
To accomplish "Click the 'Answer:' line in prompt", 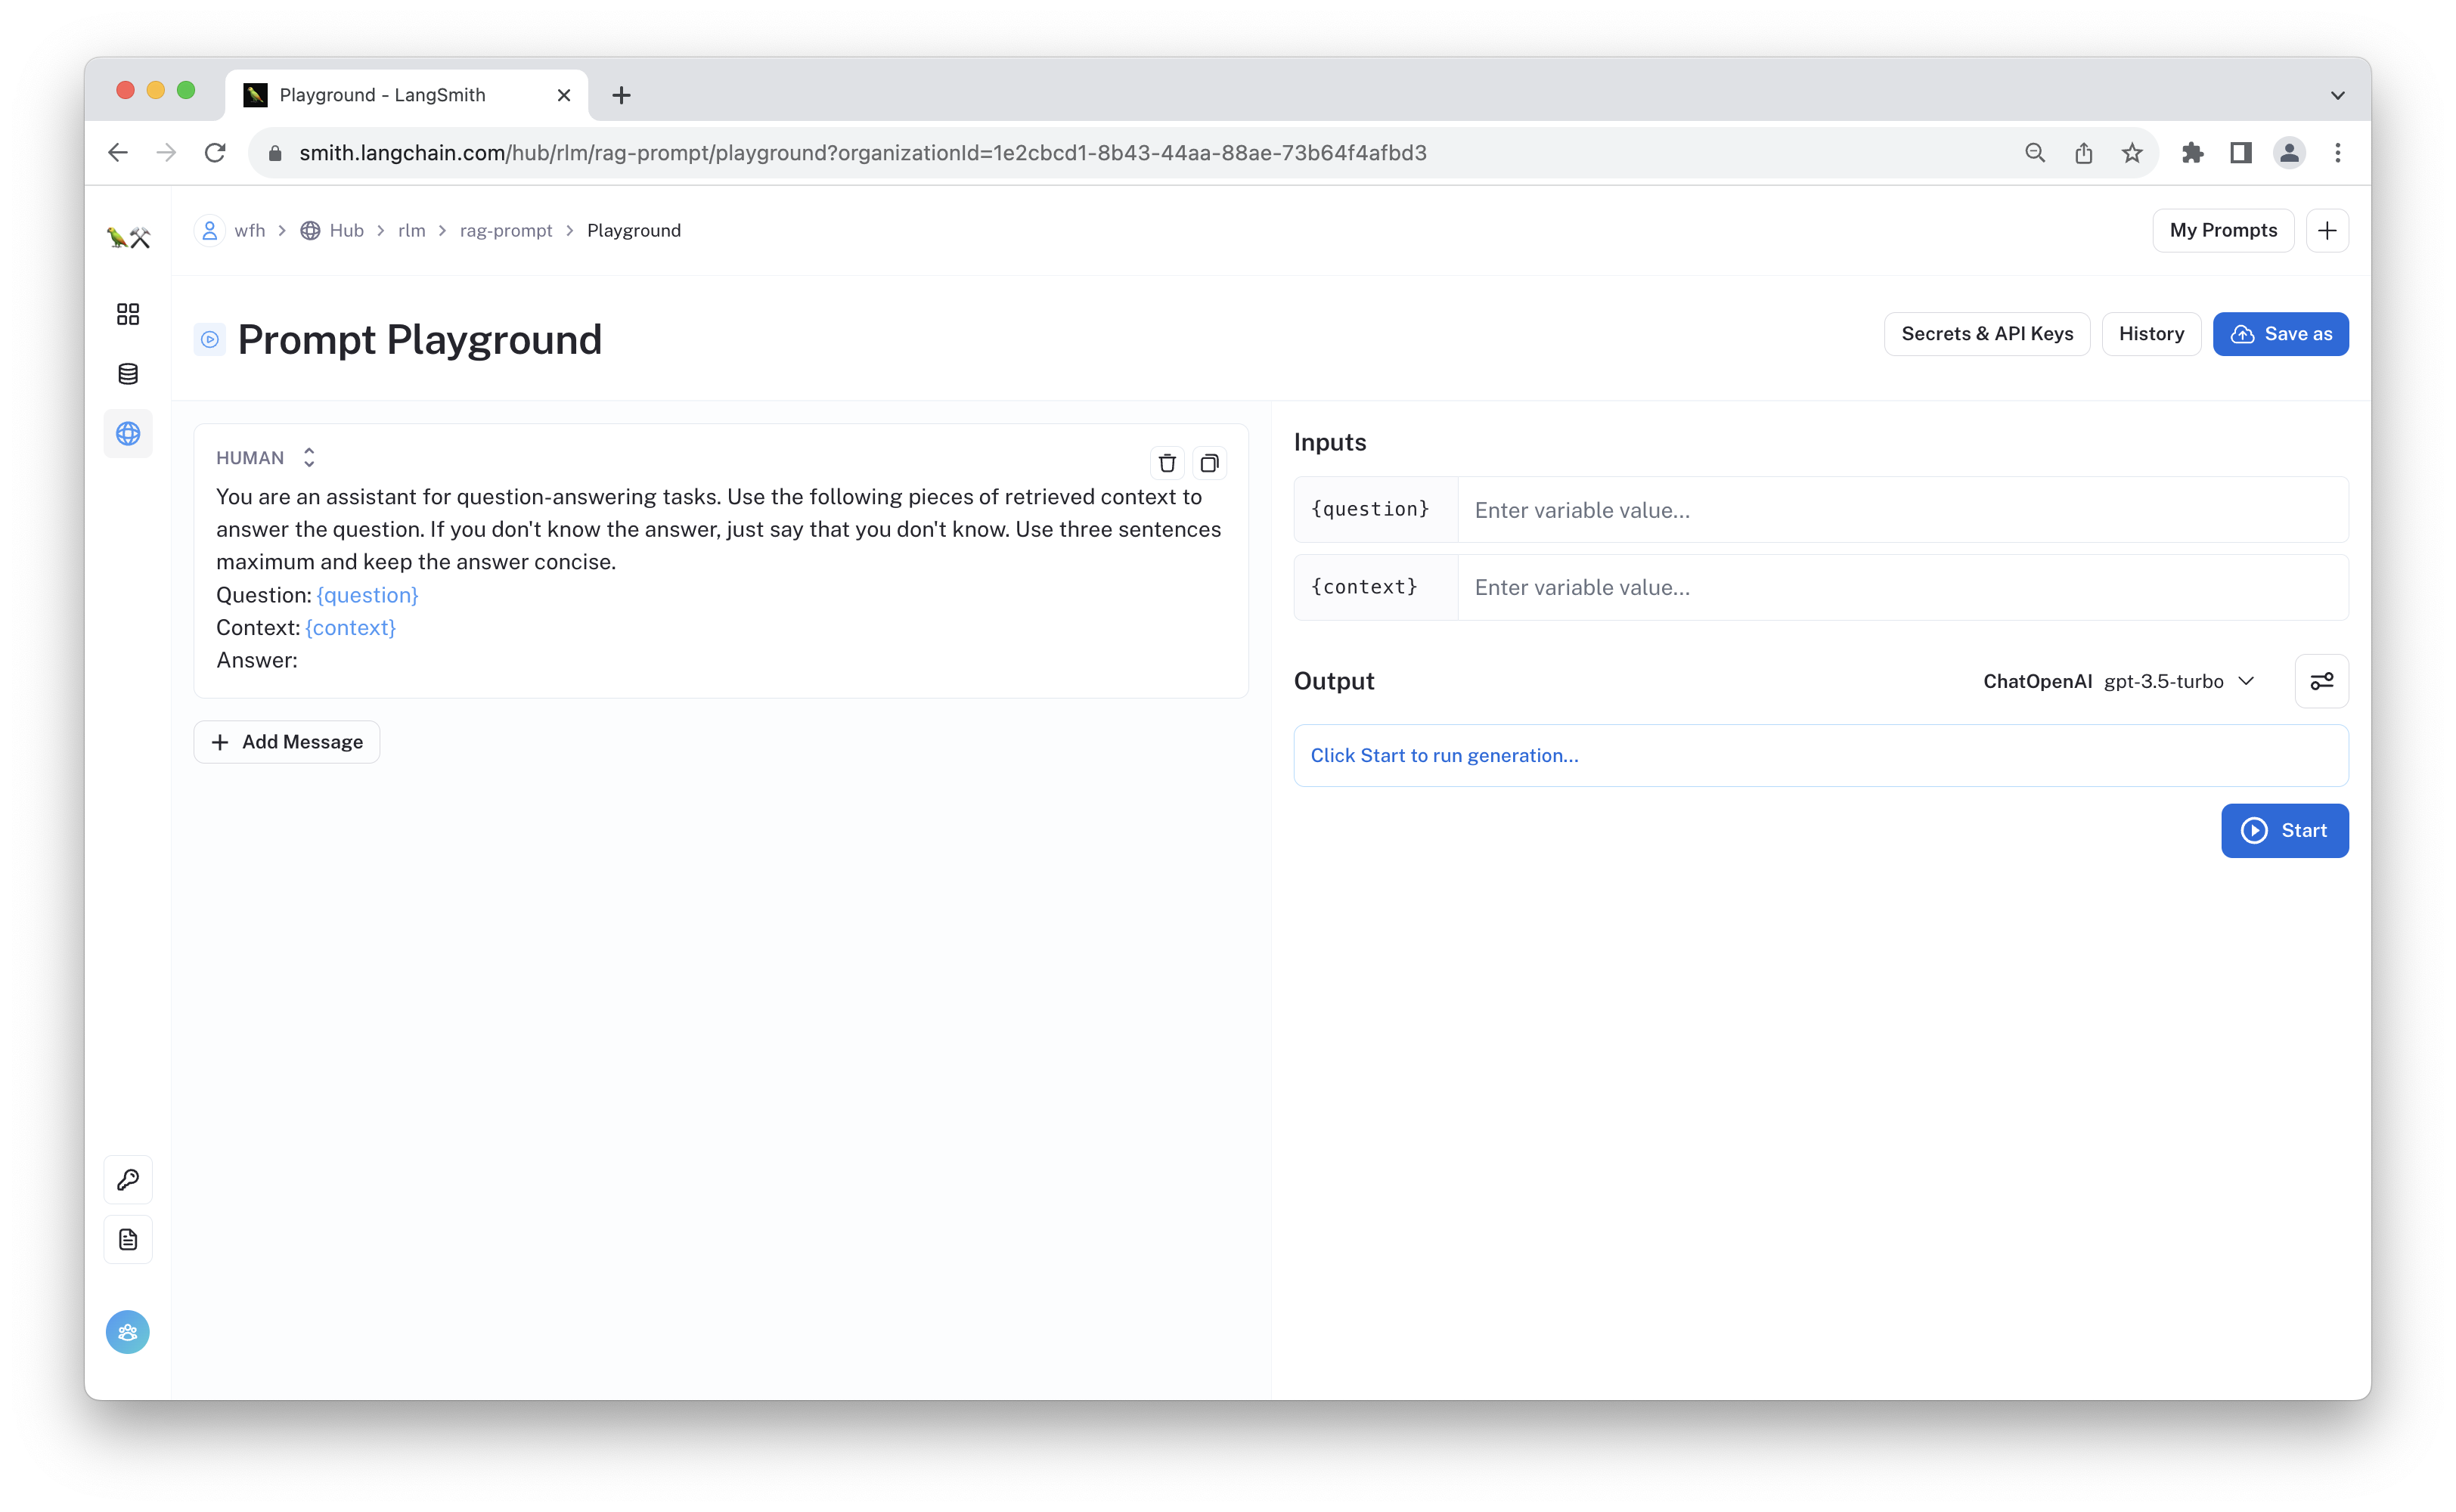I will (257, 660).
